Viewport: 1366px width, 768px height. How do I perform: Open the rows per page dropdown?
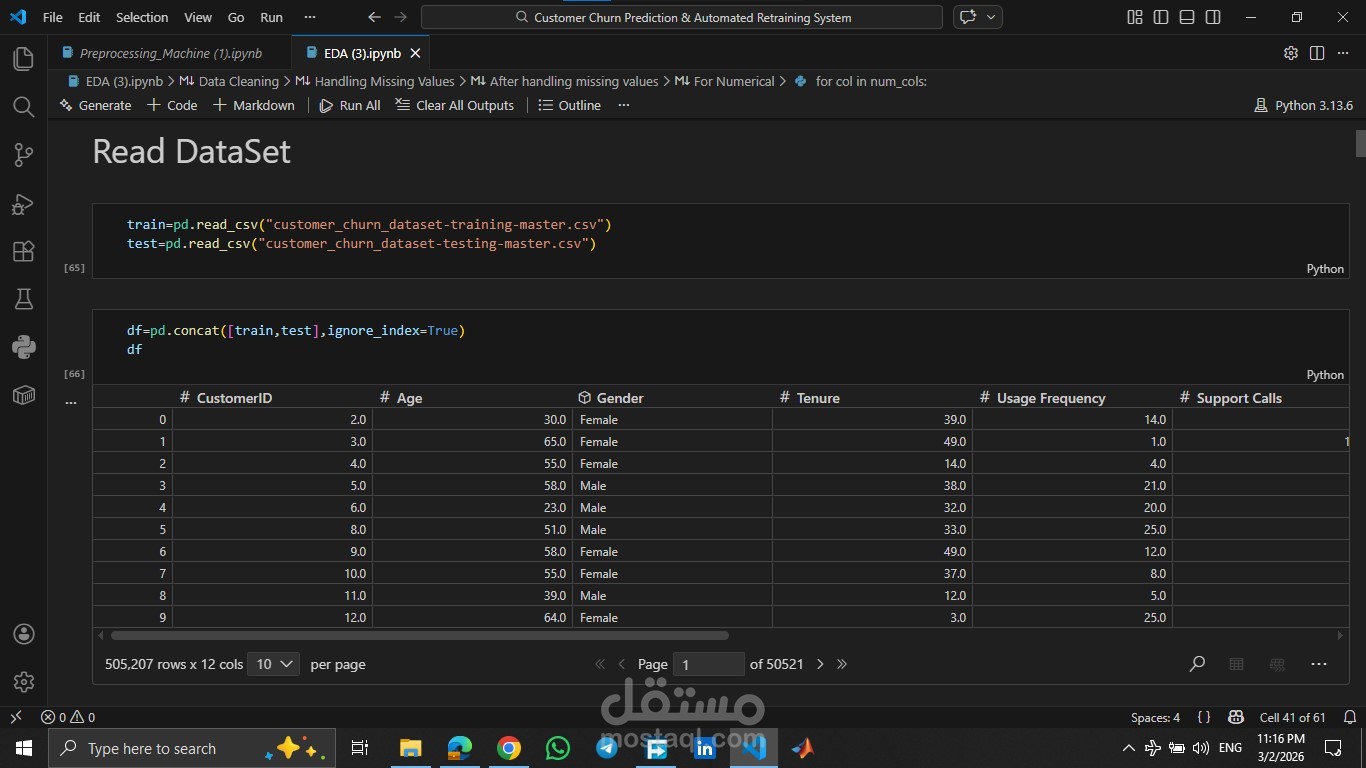274,664
